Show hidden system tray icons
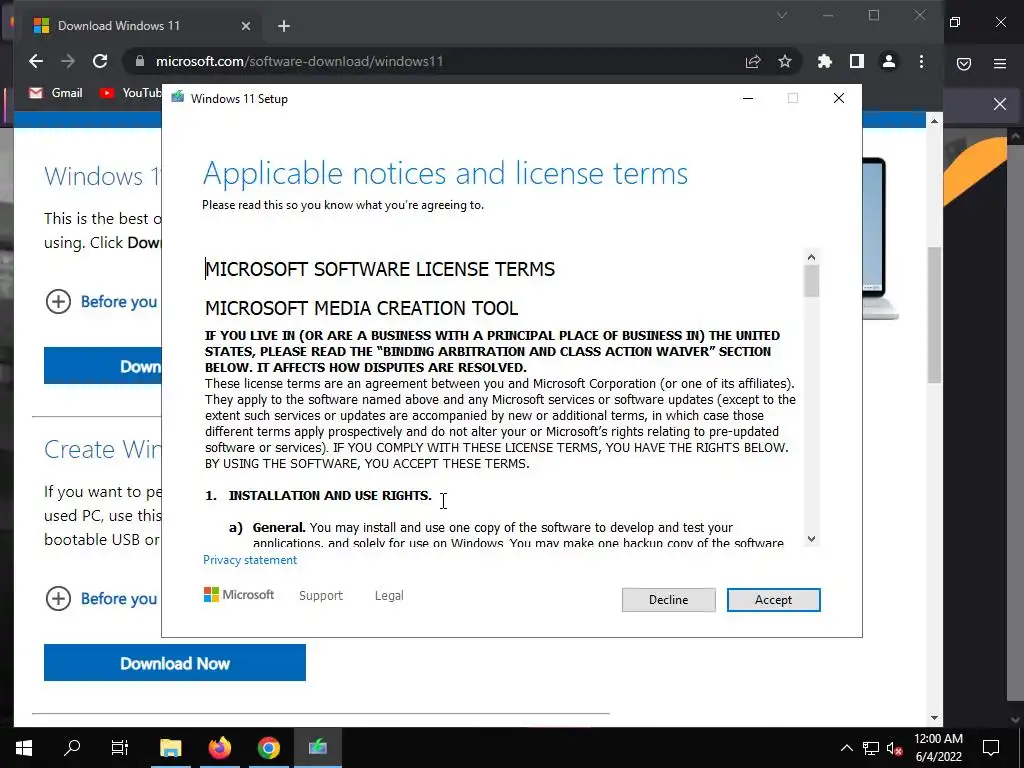This screenshot has width=1024, height=768. pos(846,748)
